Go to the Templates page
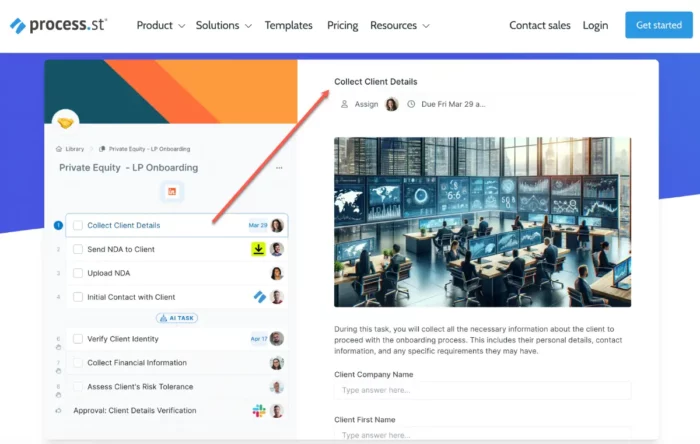Image resolution: width=700 pixels, height=444 pixels. click(288, 25)
